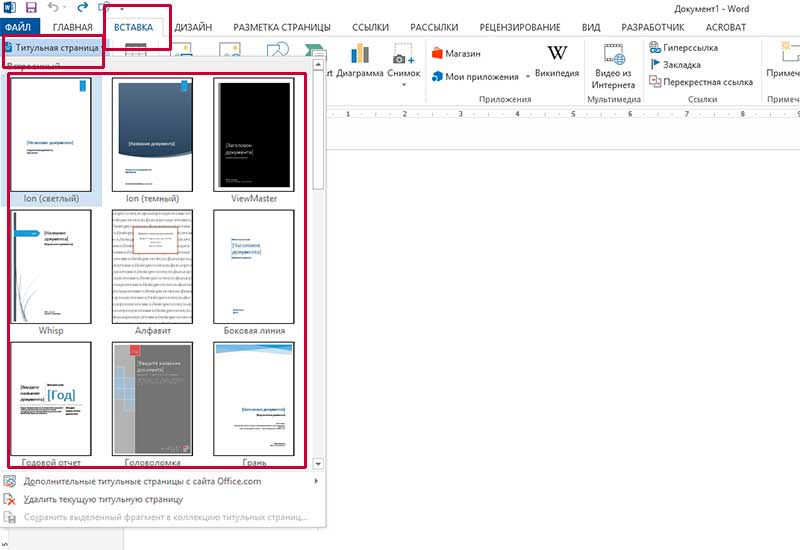Screen dimensions: 800x550
Task: Expand the Снимок dropdown arrow
Action: (x=404, y=84)
